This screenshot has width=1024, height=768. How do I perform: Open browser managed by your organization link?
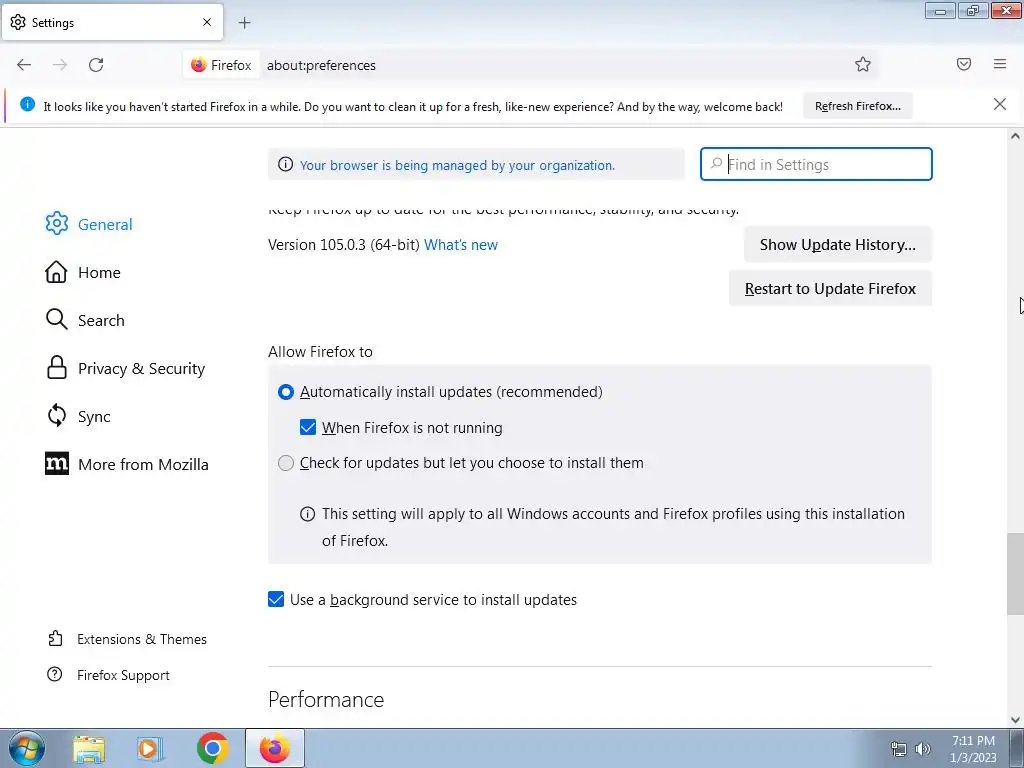coord(457,165)
